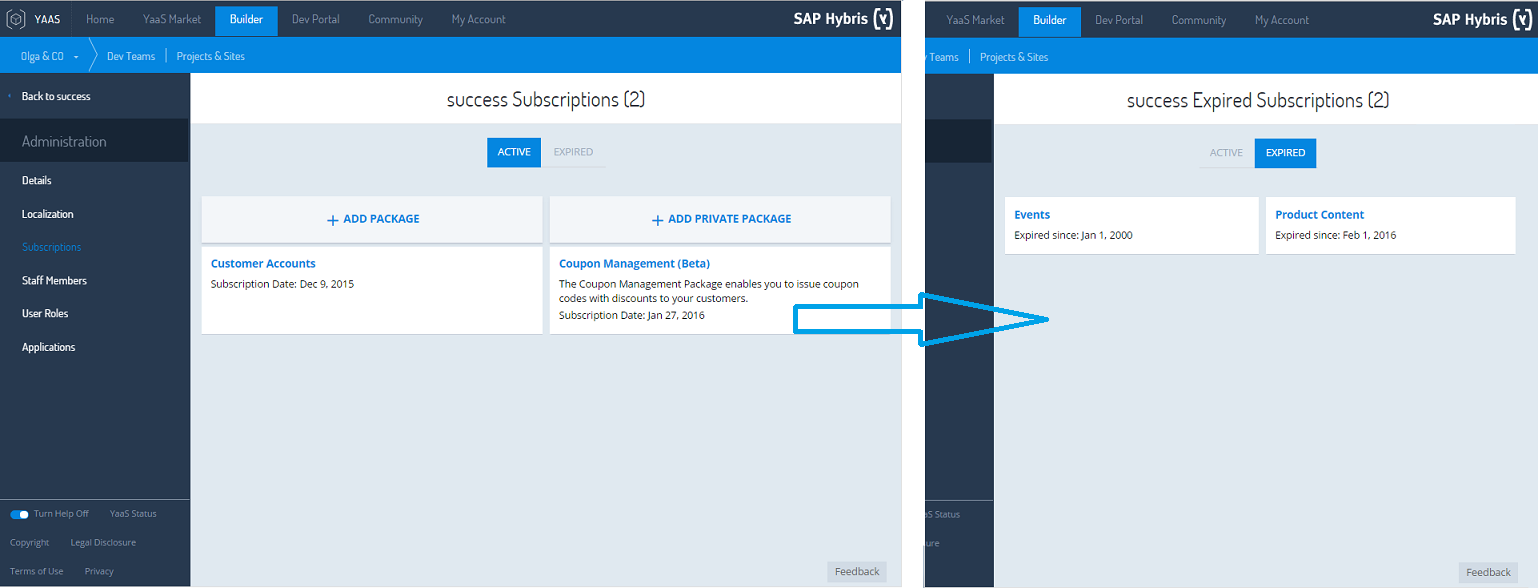Click 'Expired since: Feb 1, 2016' text

[x=1336, y=236]
